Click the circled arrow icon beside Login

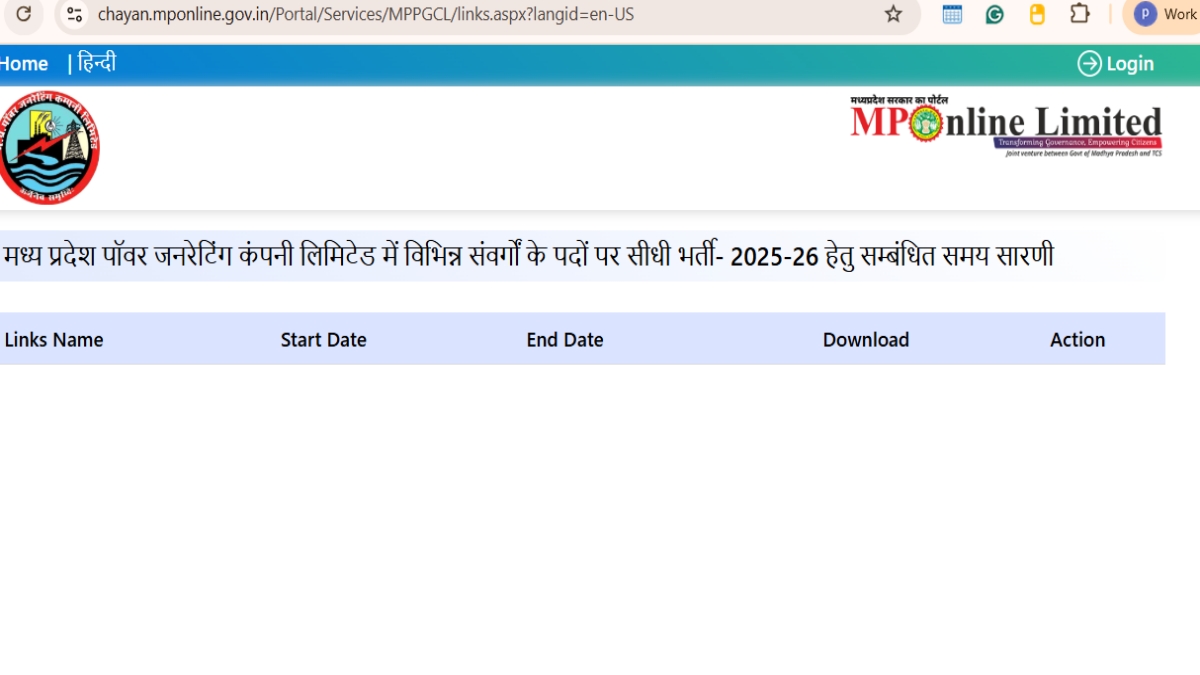pyautogui.click(x=1089, y=64)
